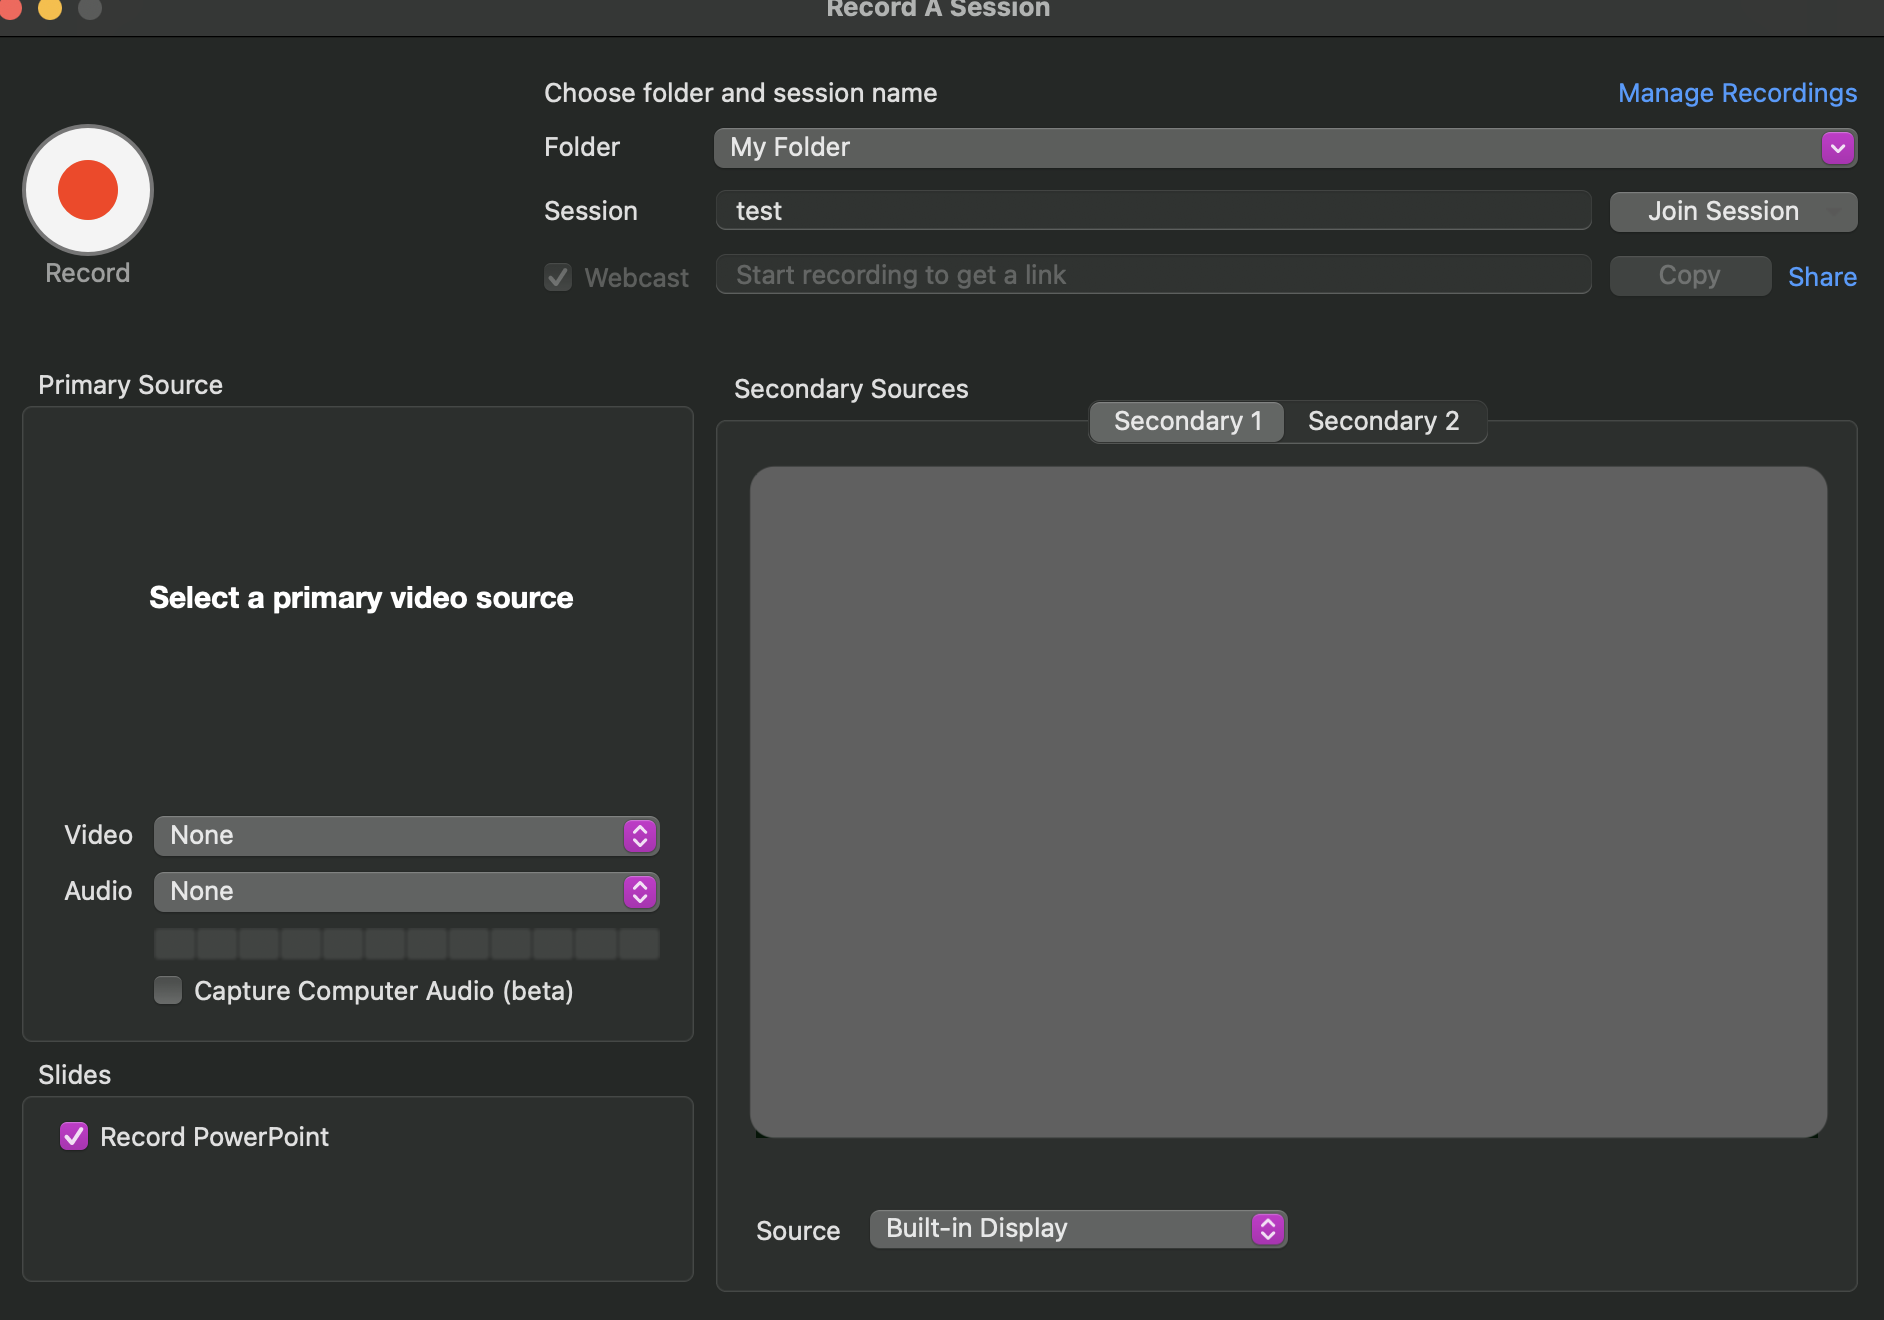Image resolution: width=1884 pixels, height=1320 pixels.
Task: Click the secondary Source stepper arrows
Action: tap(1267, 1229)
